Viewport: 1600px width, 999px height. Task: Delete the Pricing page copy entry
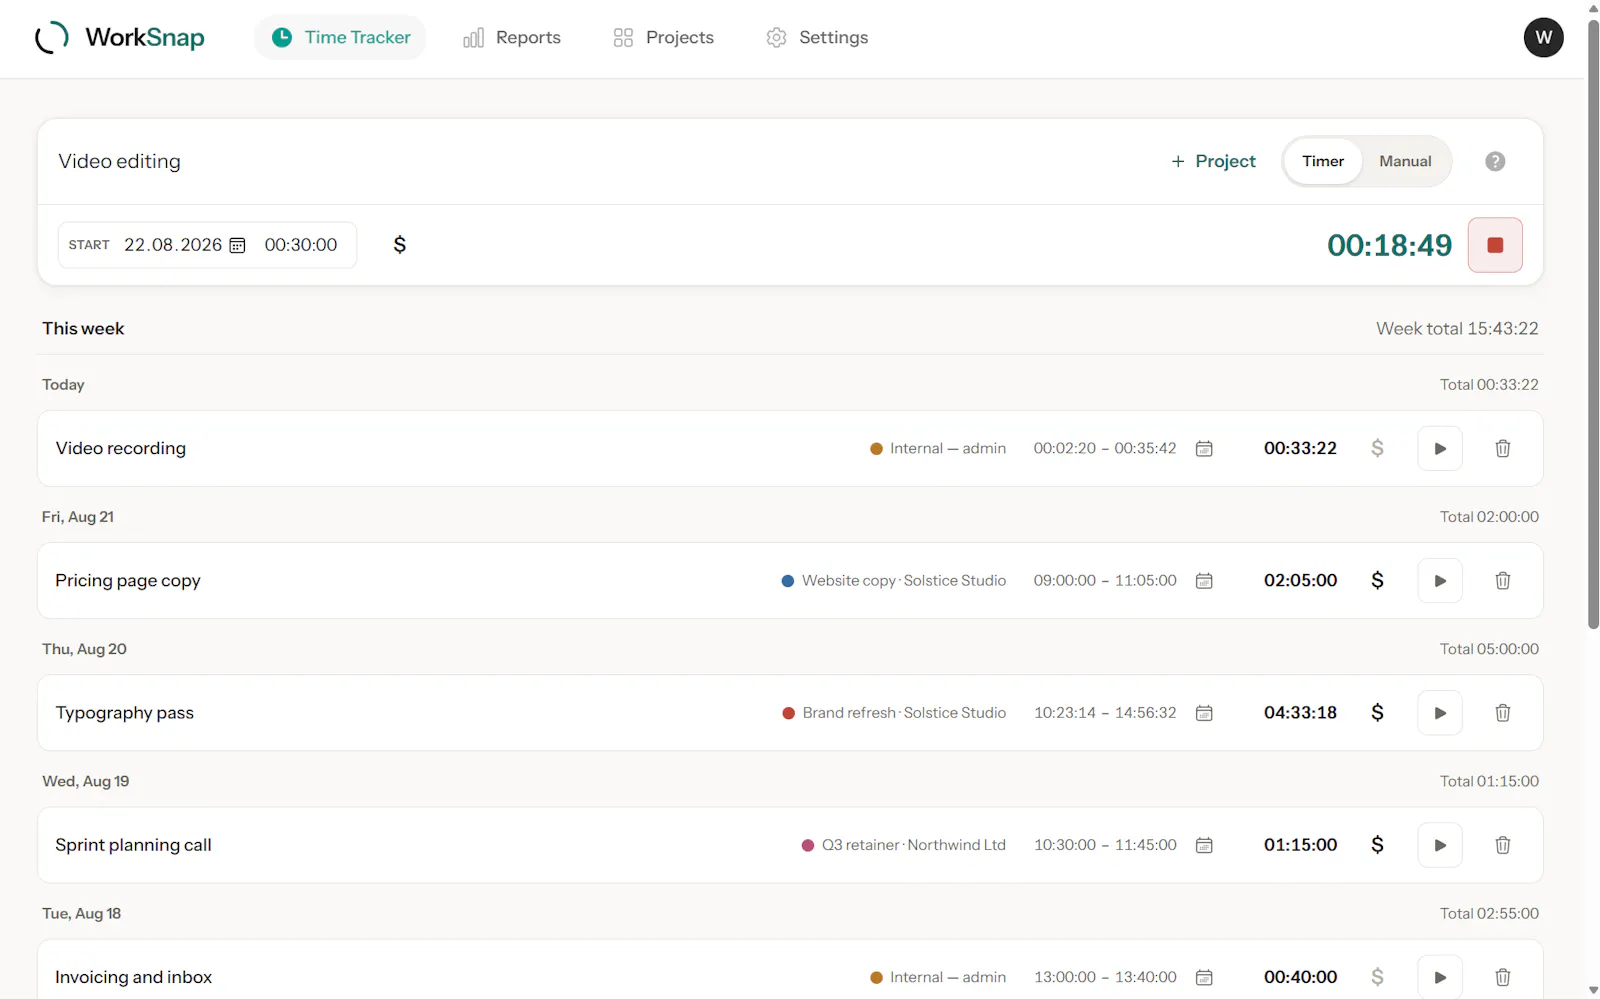pyautogui.click(x=1502, y=581)
